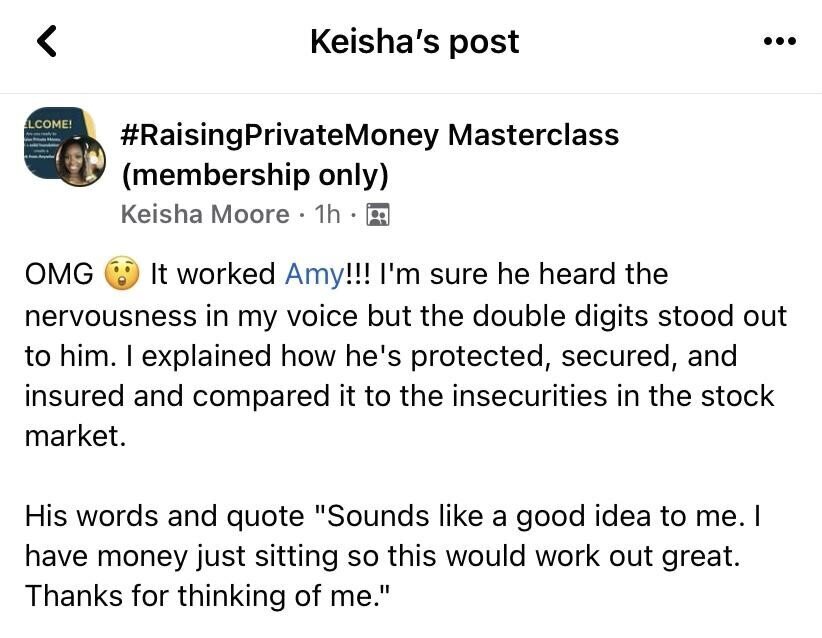This screenshot has width=822, height=638.
Task: Open the tagged "Amy" mention
Action: click(x=314, y=274)
